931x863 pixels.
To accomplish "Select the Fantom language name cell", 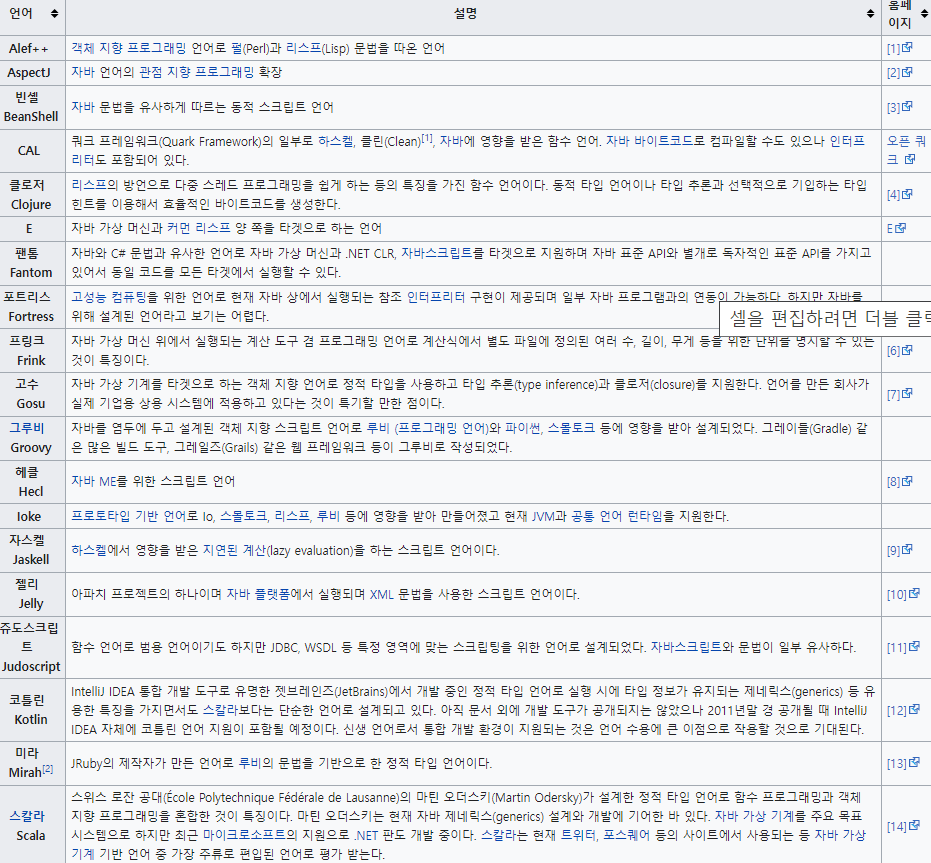I will (33, 263).
